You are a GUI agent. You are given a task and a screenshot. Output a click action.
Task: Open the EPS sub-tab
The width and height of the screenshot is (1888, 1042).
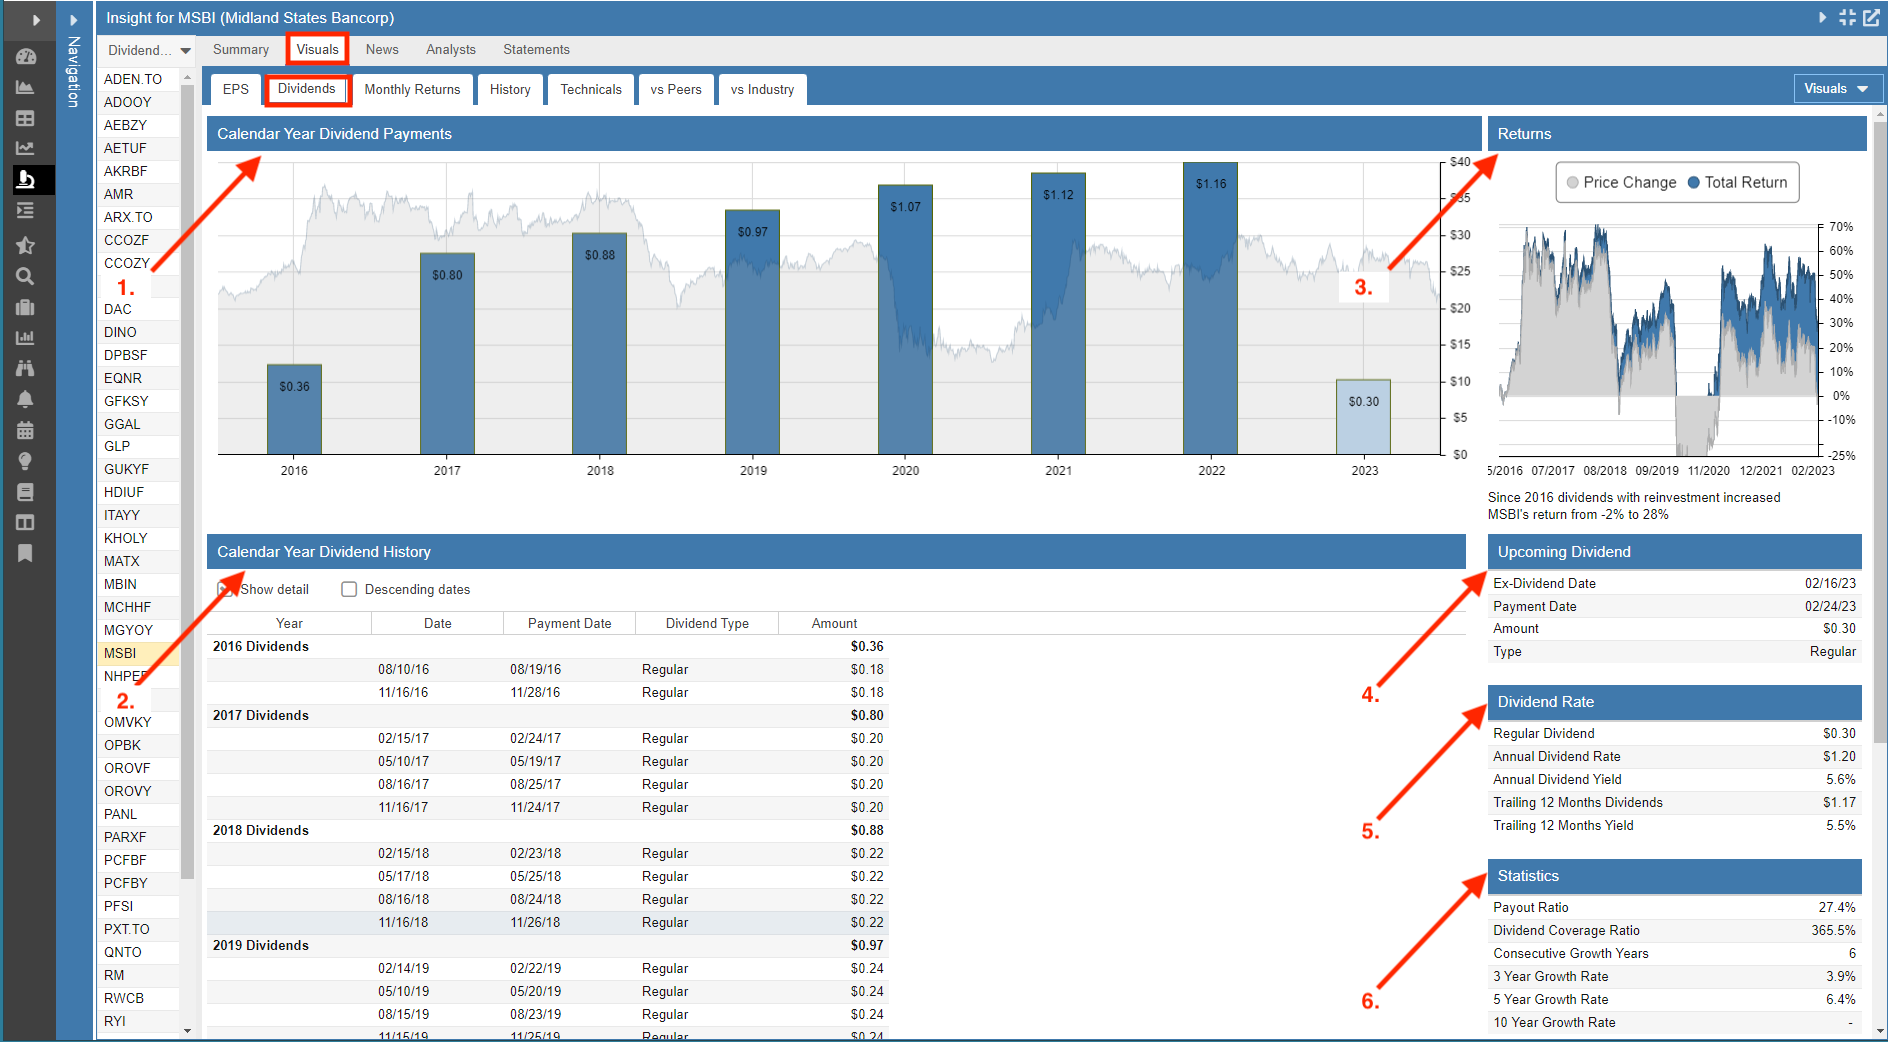236,89
